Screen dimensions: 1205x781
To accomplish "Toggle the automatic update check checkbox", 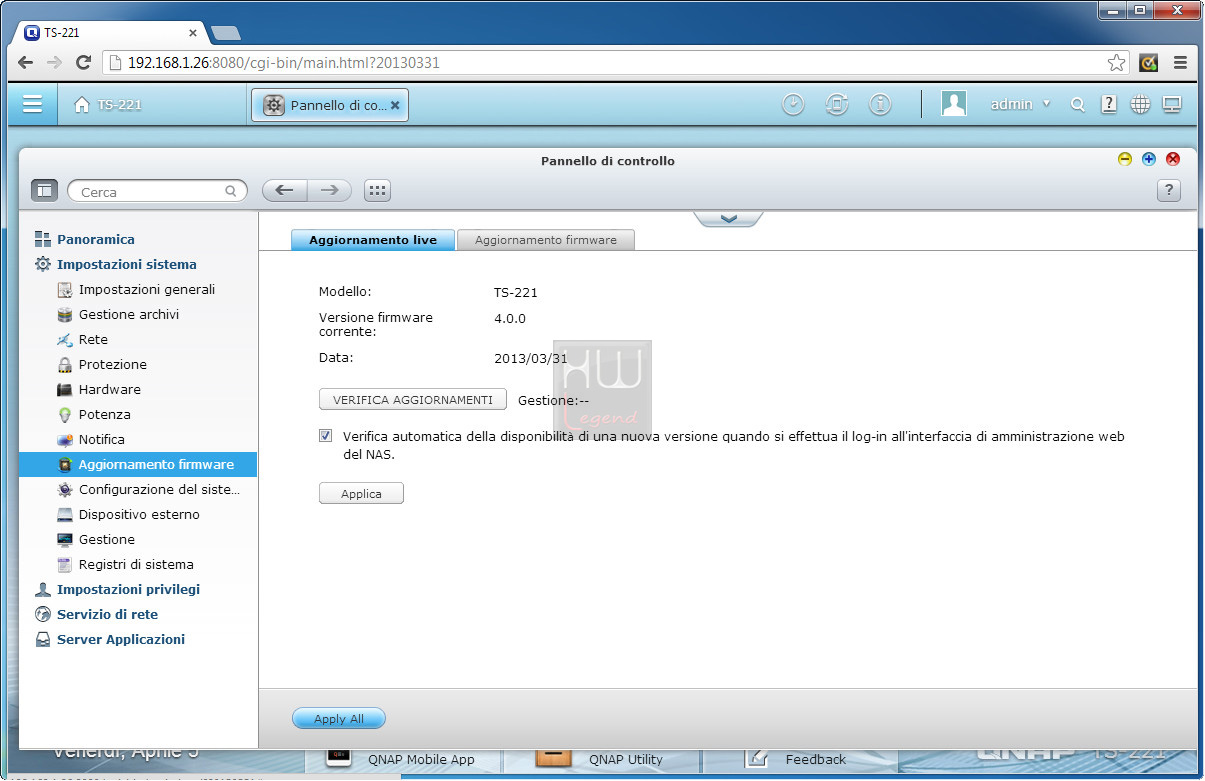I will 326,436.
